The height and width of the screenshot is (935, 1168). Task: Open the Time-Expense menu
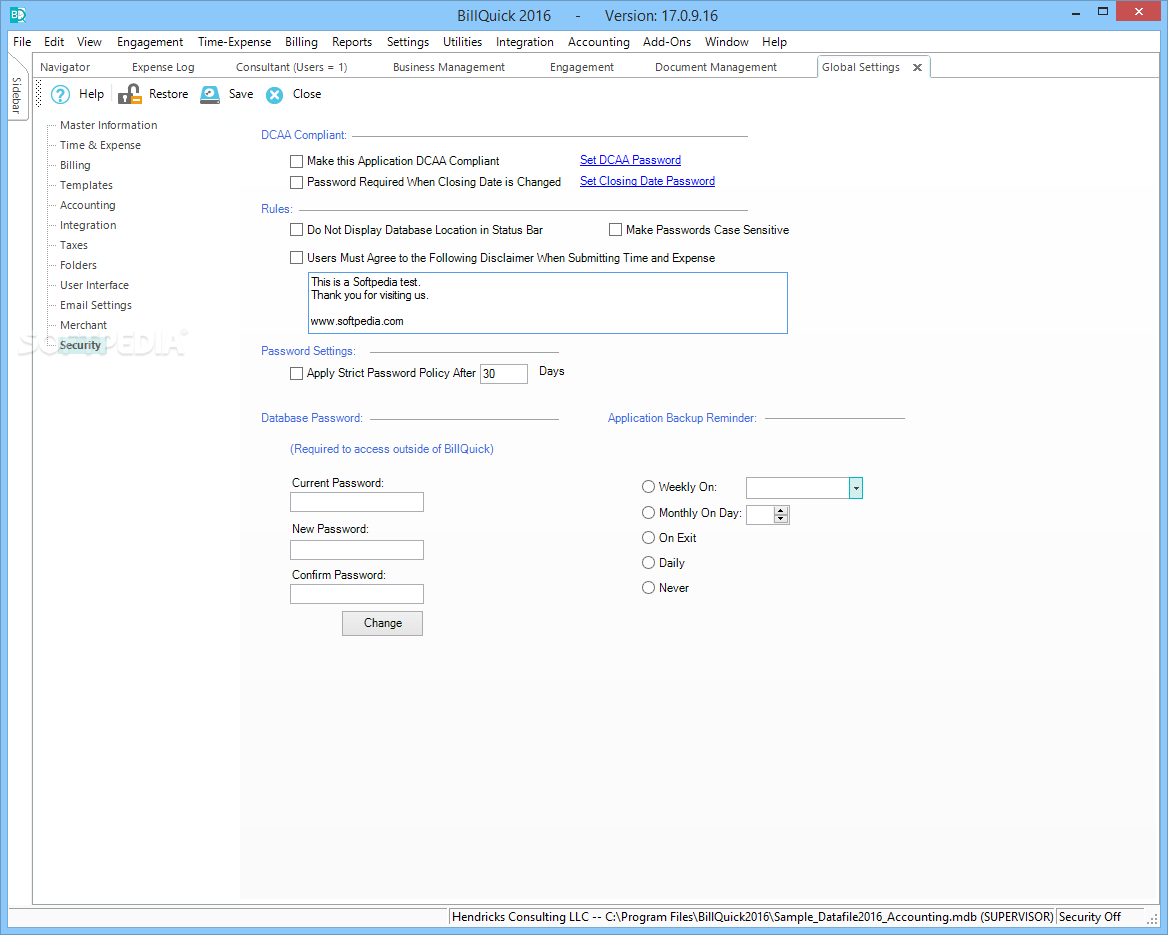click(234, 42)
